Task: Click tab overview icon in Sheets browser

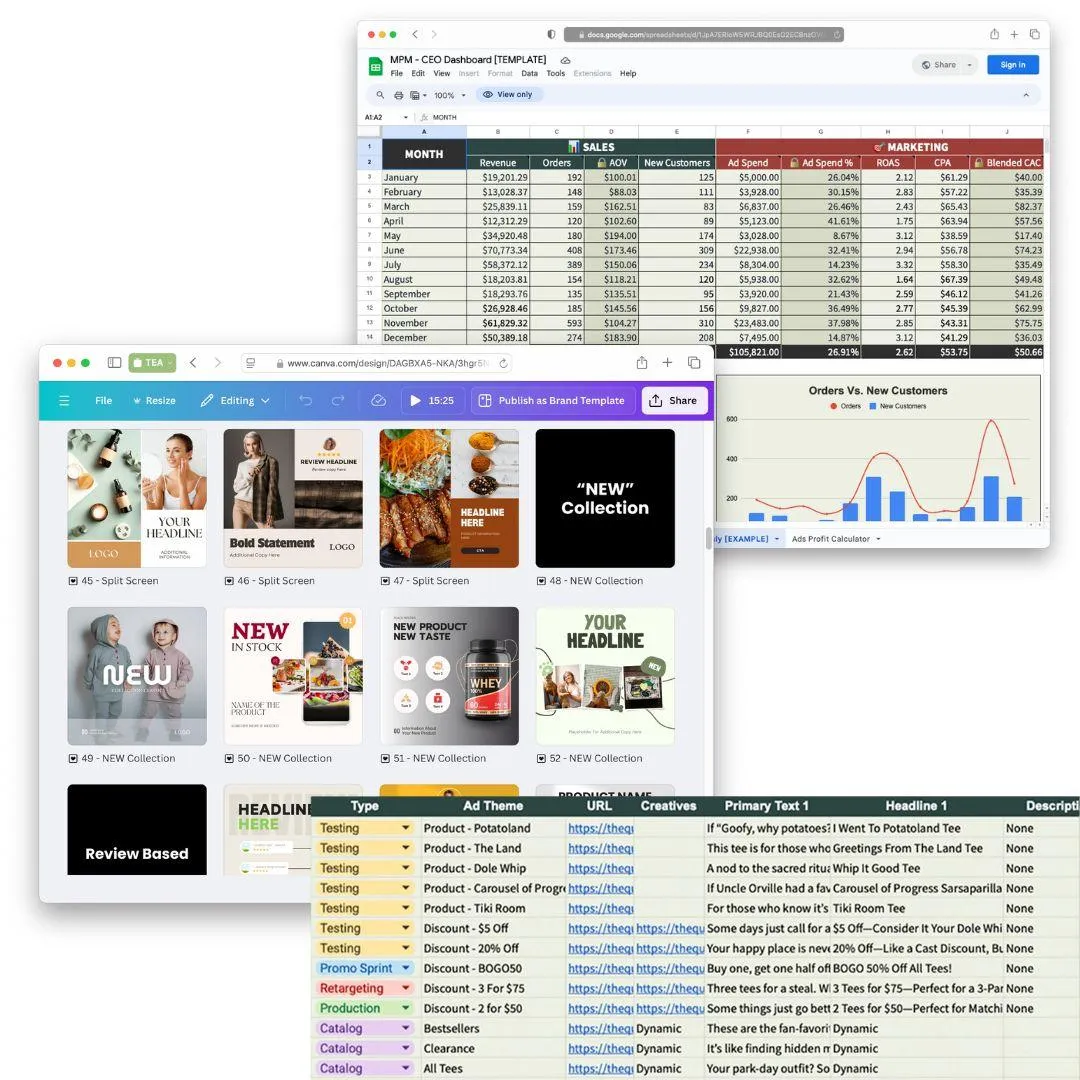Action: pos(1035,34)
